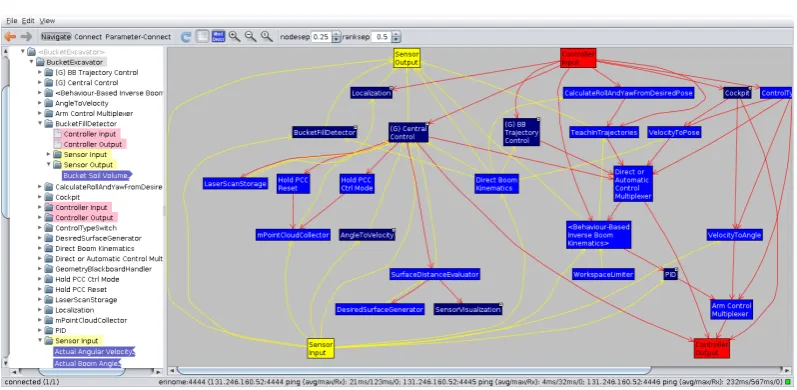Click the SurfaceDistanceEvaluator graph node
This screenshot has width=797, height=390.
435,274
